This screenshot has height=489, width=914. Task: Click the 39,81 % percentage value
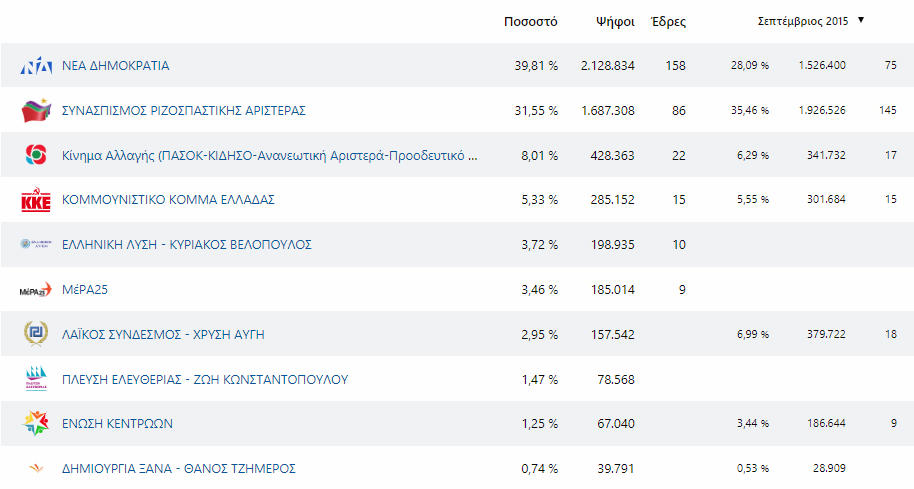pos(536,66)
